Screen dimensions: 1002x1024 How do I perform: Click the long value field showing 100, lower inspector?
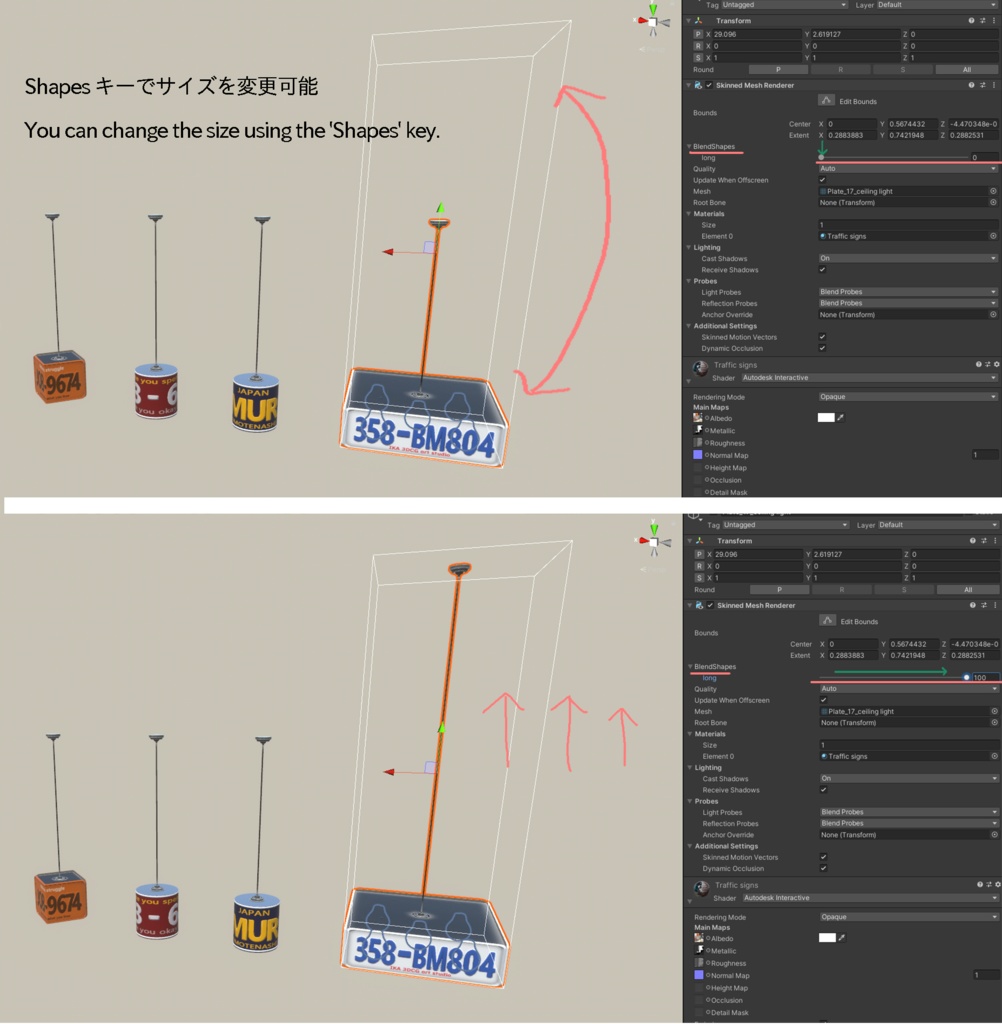coord(986,677)
